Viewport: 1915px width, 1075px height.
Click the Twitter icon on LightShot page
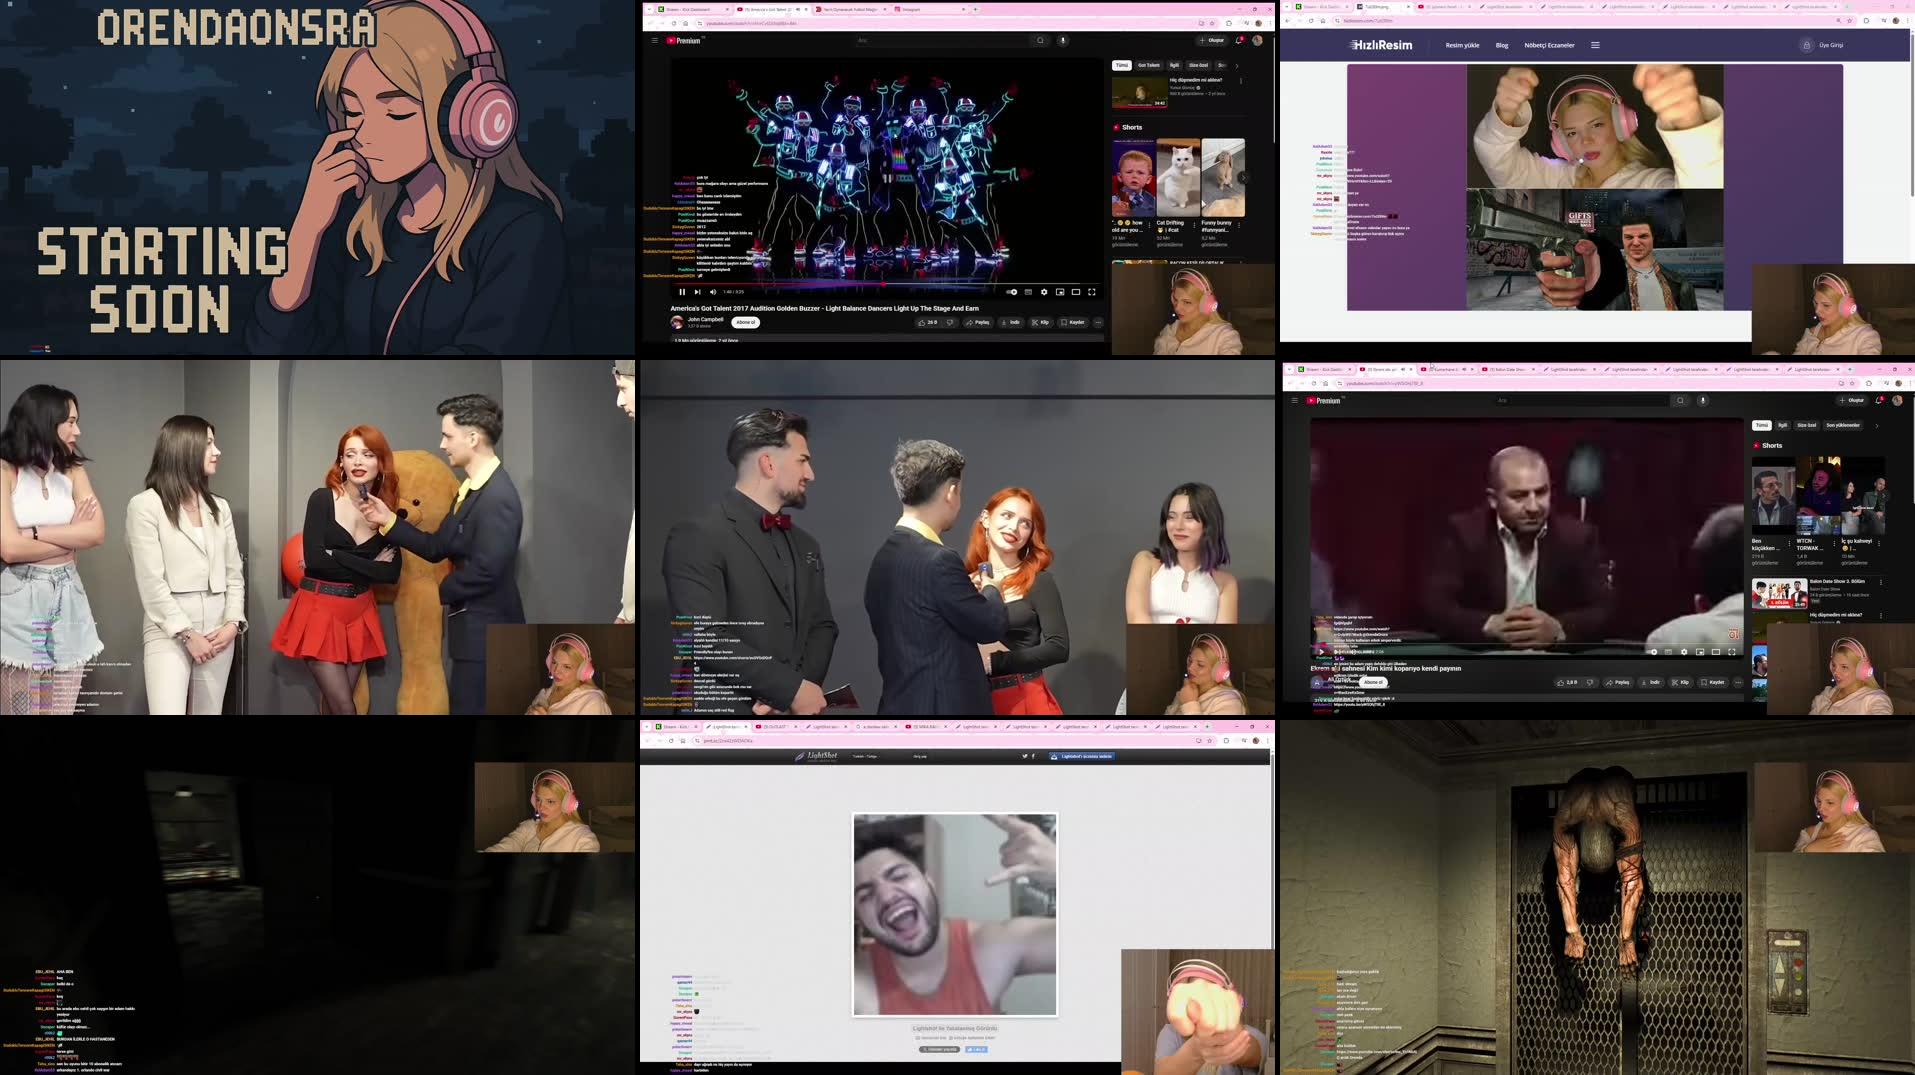1025,756
